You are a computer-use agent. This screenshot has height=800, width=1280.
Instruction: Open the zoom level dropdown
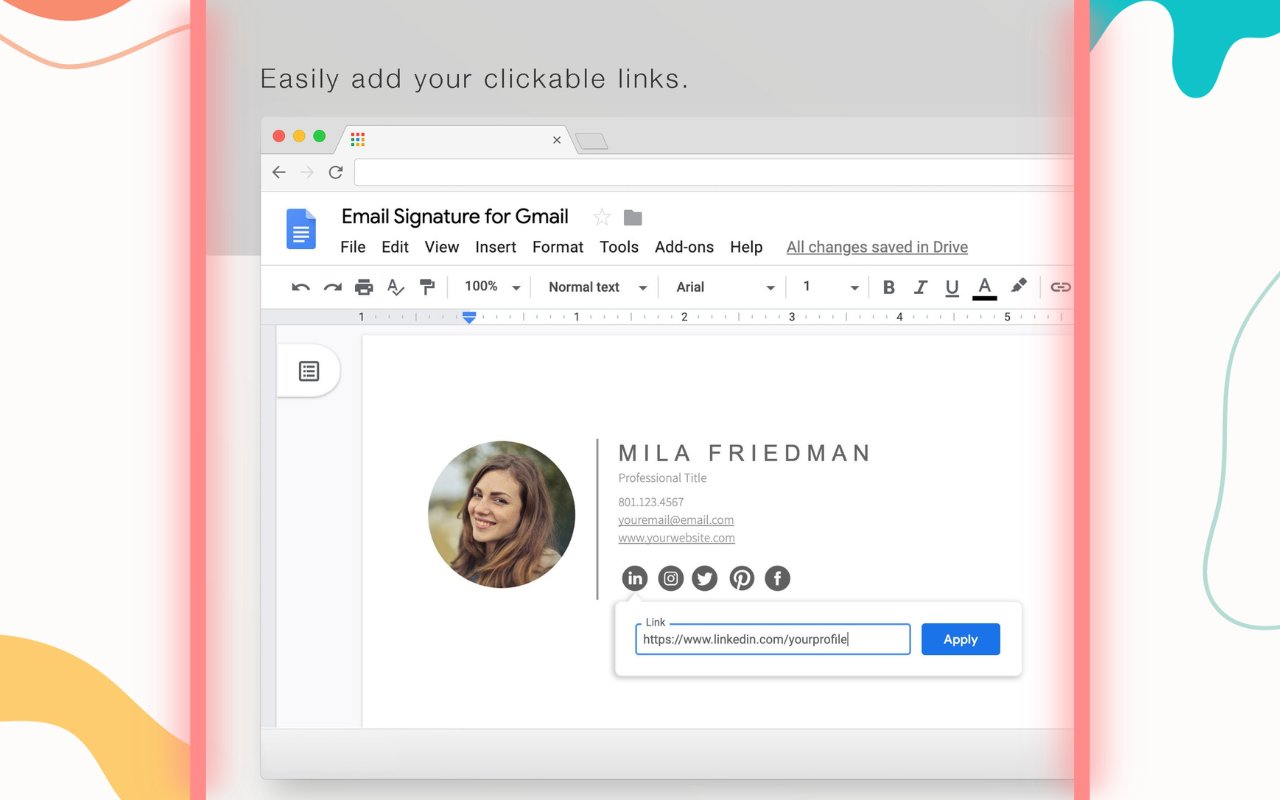point(490,287)
